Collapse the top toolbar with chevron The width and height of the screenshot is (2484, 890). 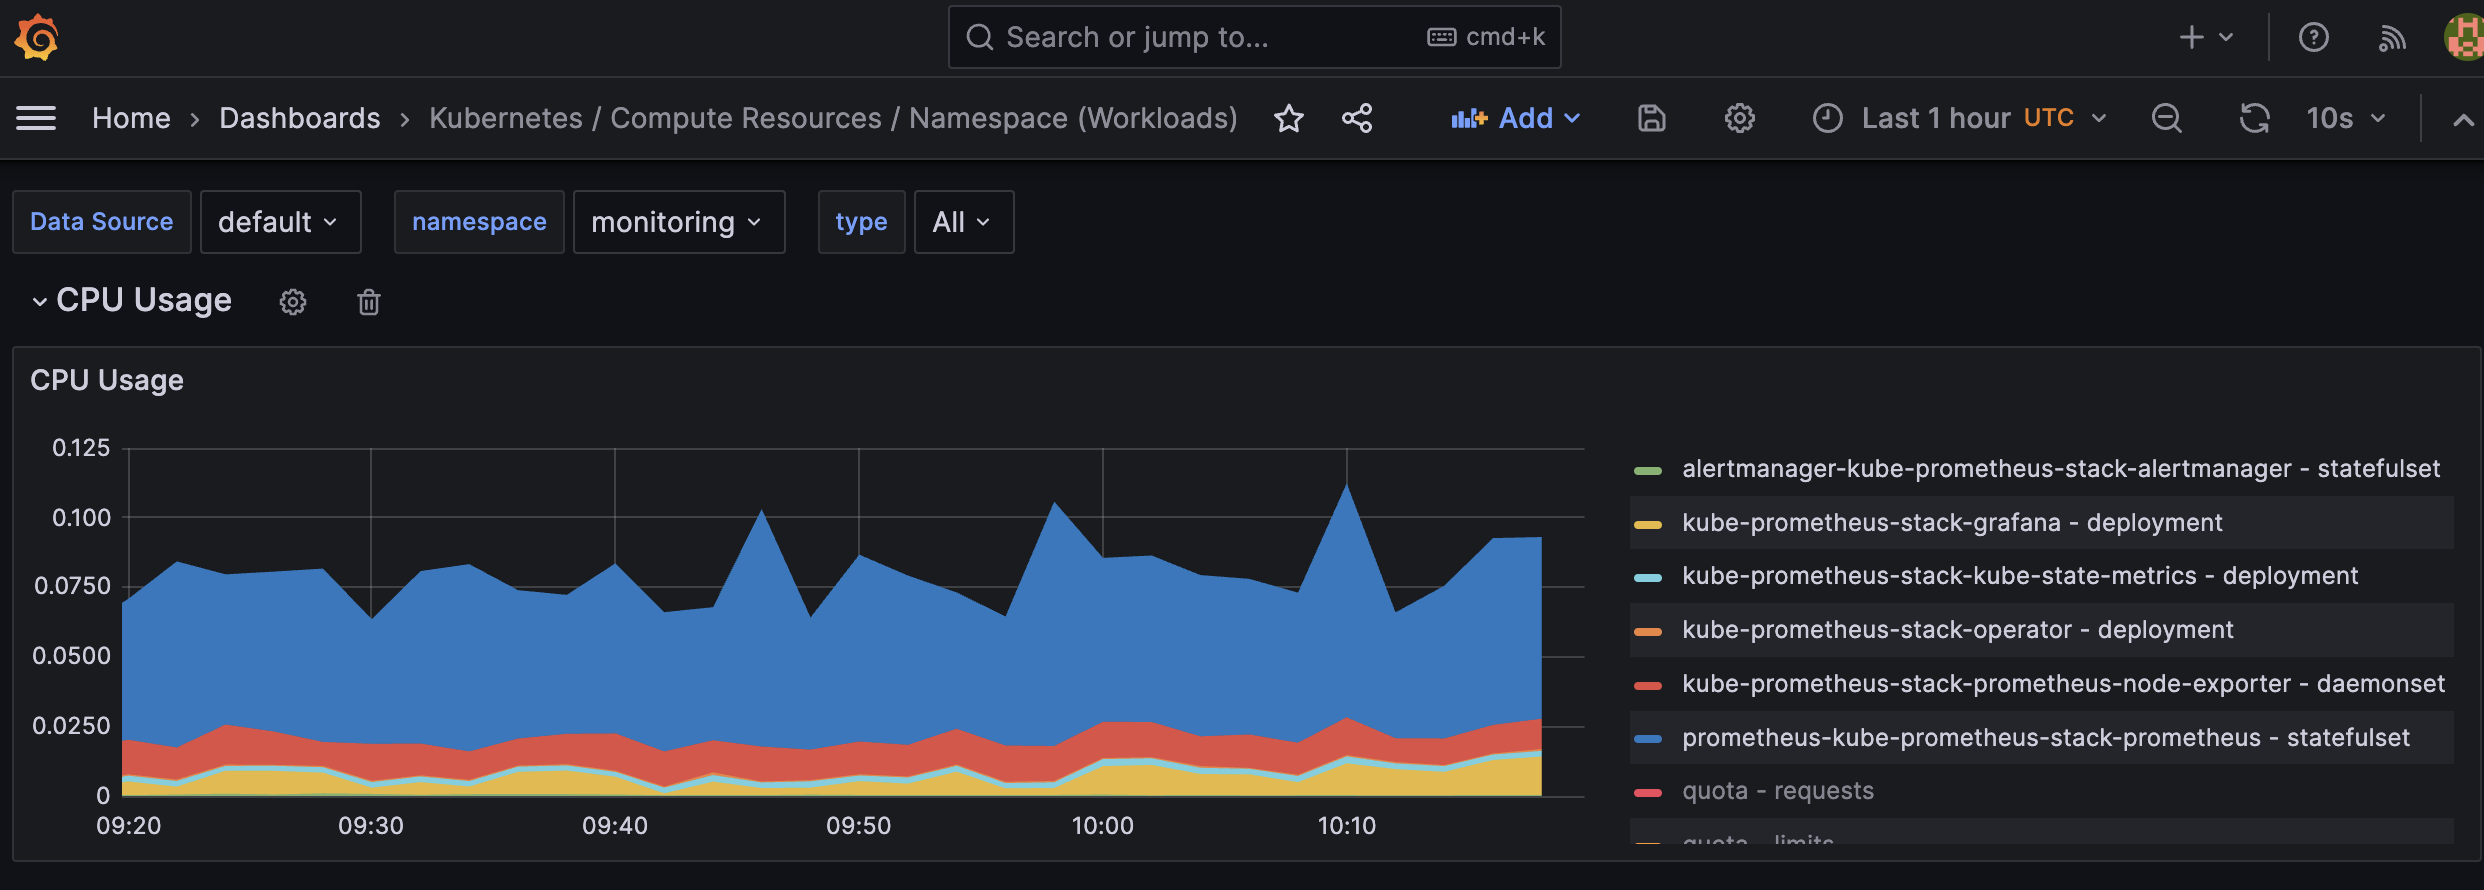coord(2464,119)
